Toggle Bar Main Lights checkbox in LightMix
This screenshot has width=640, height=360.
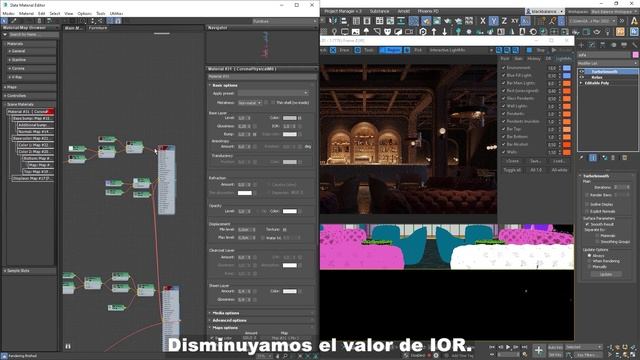pyautogui.click(x=503, y=83)
